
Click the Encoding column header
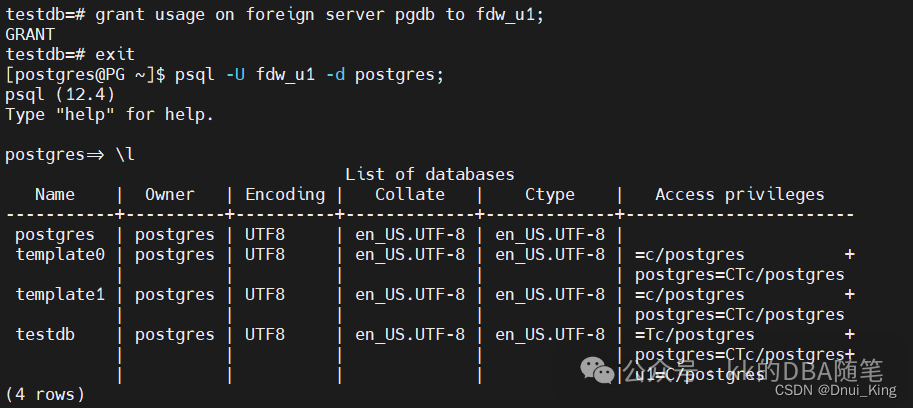click(285, 194)
